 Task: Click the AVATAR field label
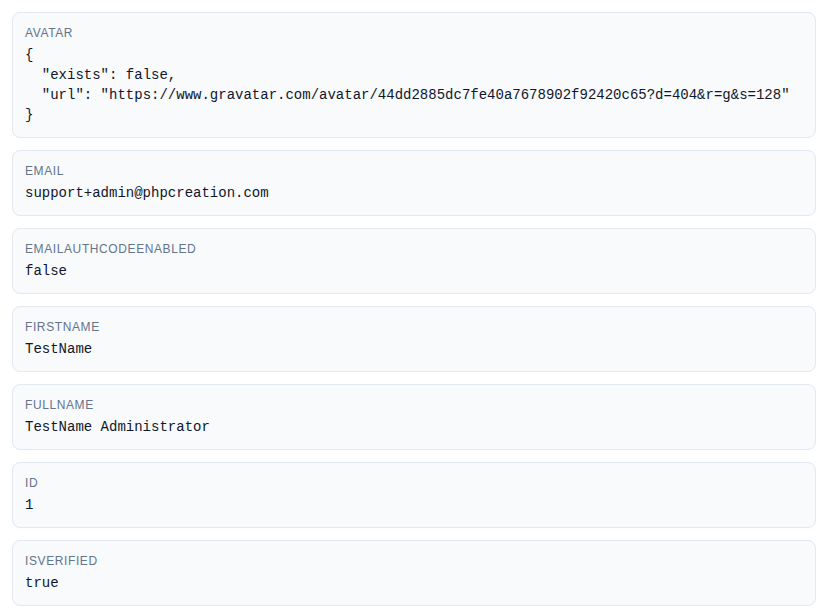pyautogui.click(x=48, y=33)
